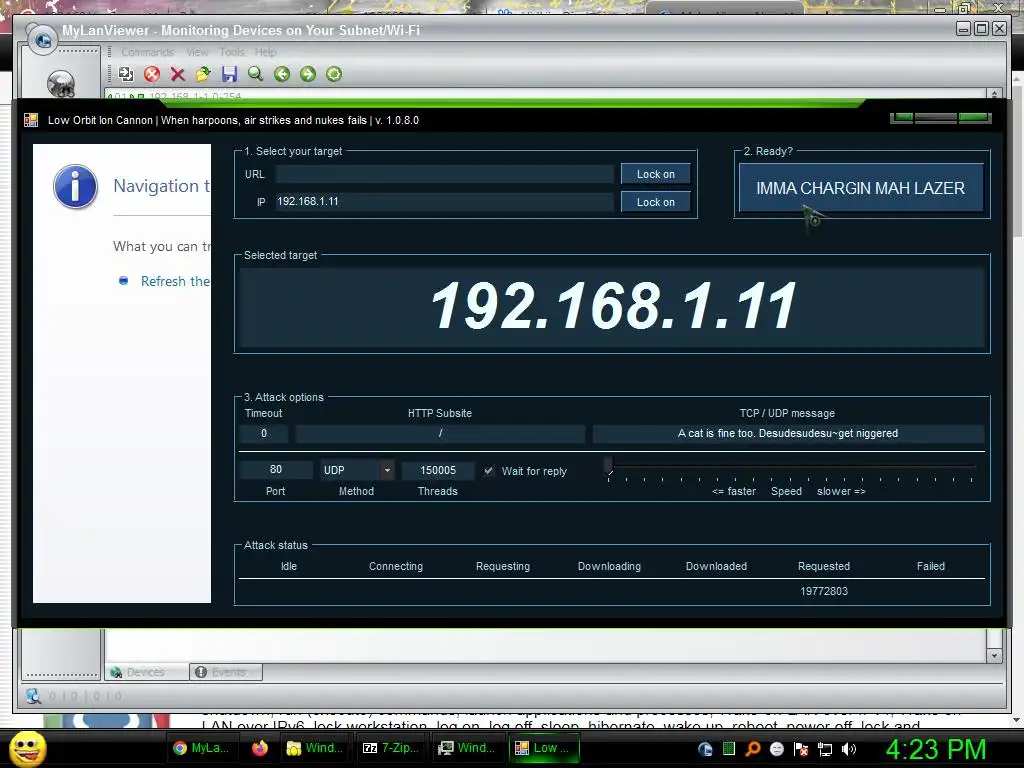The image size is (1024, 768).
Task: Open Firefox from the taskbar
Action: [260, 748]
